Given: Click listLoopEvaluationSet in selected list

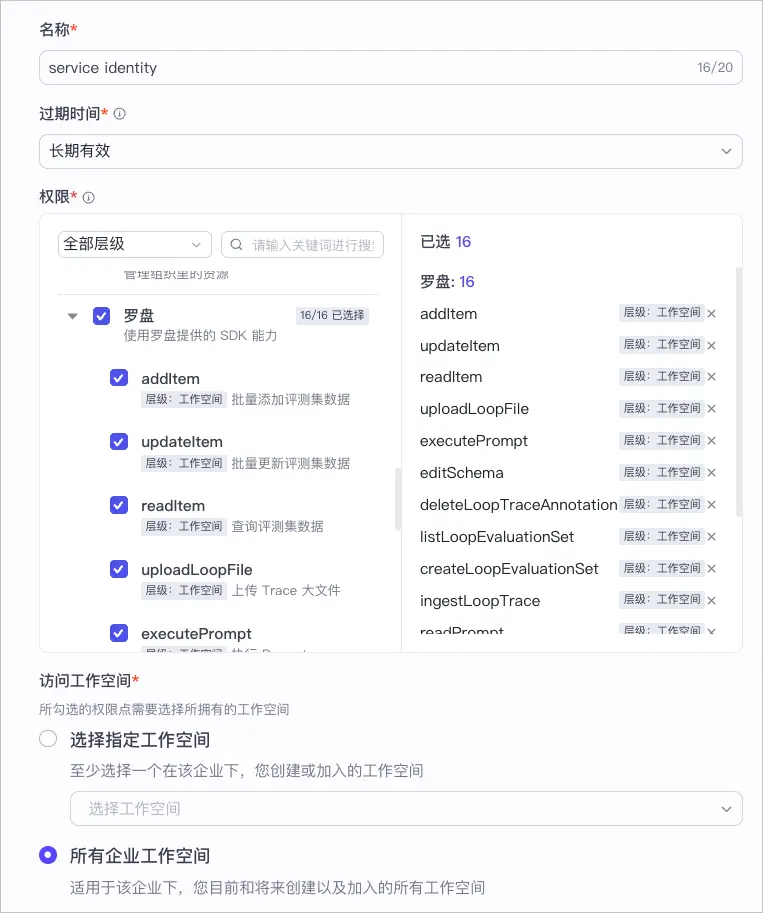Looking at the screenshot, I should point(497,537).
